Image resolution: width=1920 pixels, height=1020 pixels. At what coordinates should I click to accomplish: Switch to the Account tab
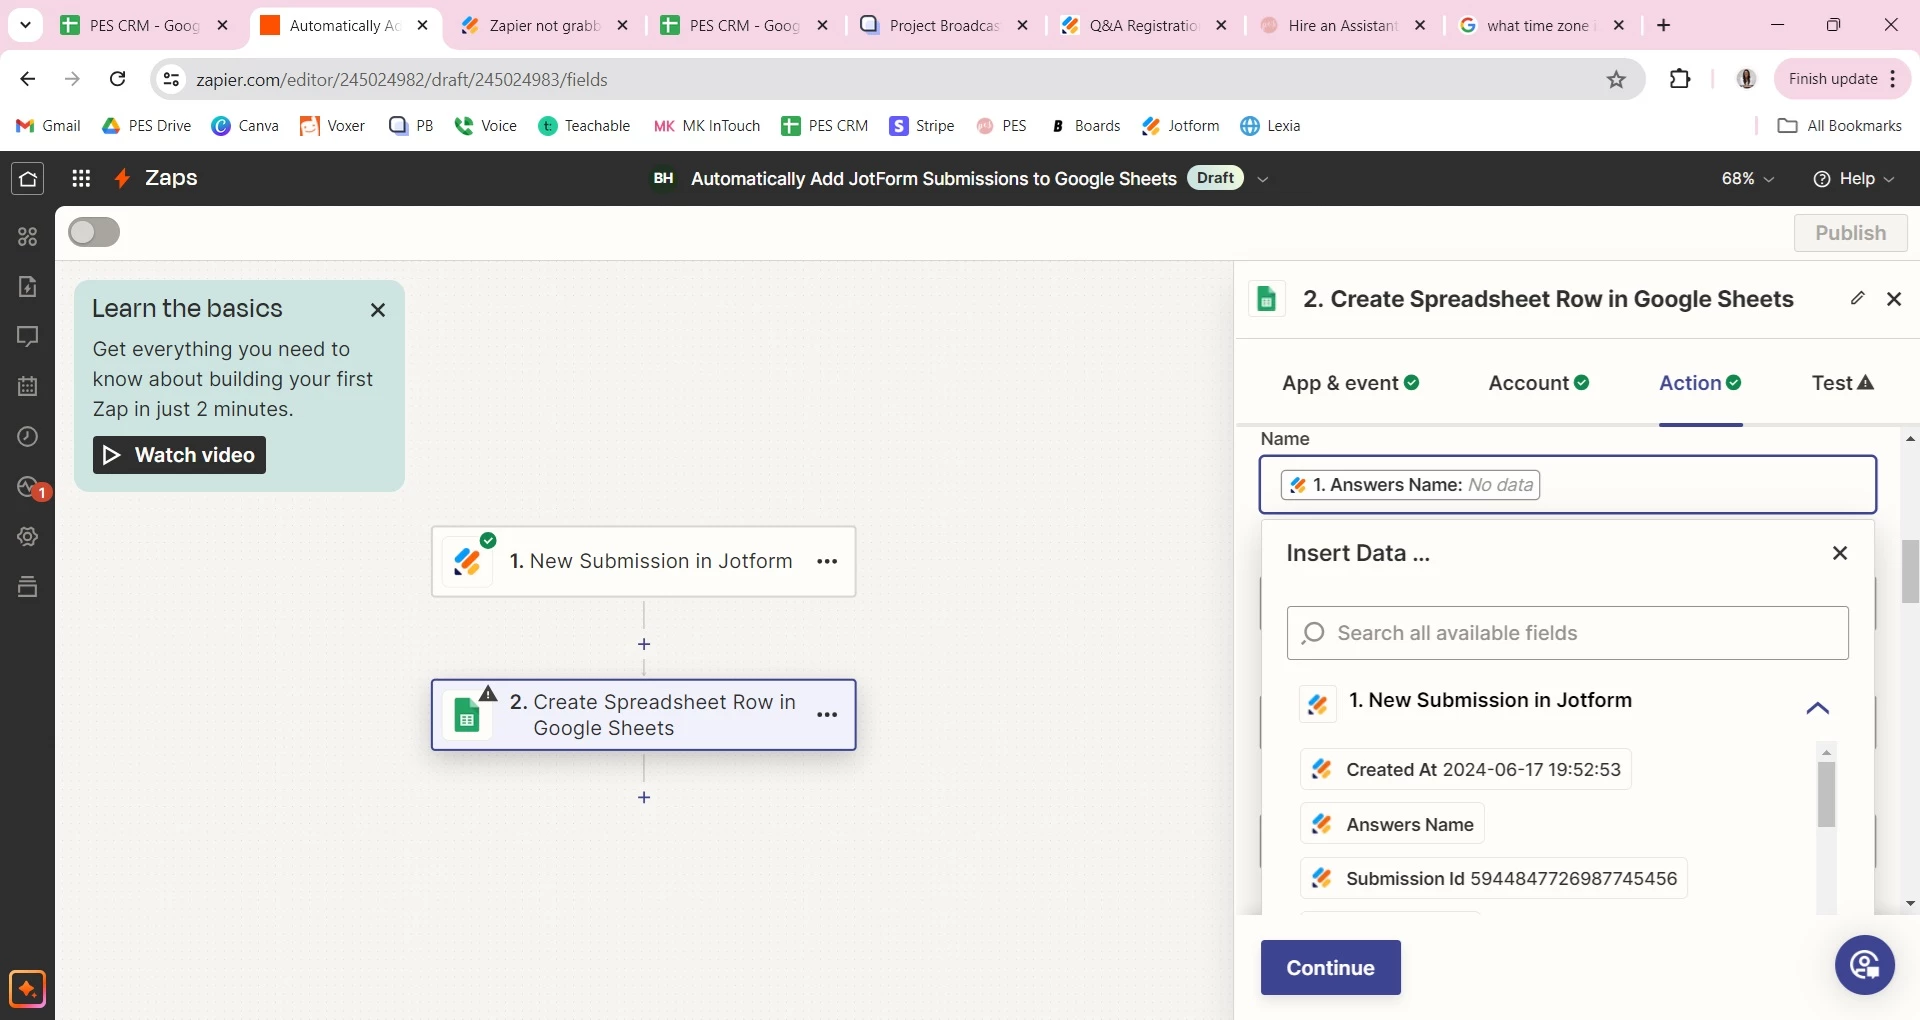pos(1538,383)
